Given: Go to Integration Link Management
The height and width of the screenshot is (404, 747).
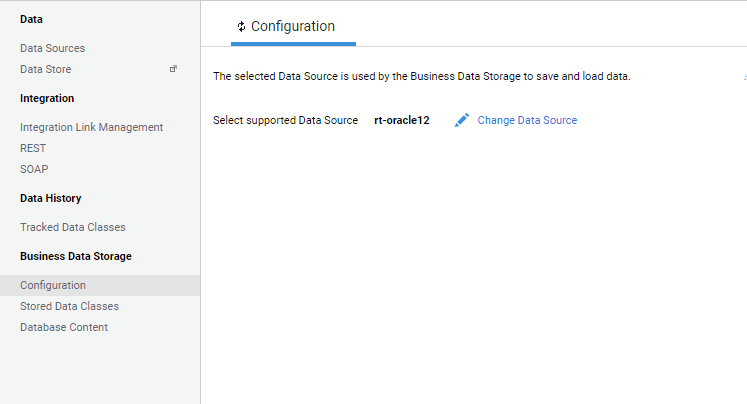Looking at the screenshot, I should (91, 127).
